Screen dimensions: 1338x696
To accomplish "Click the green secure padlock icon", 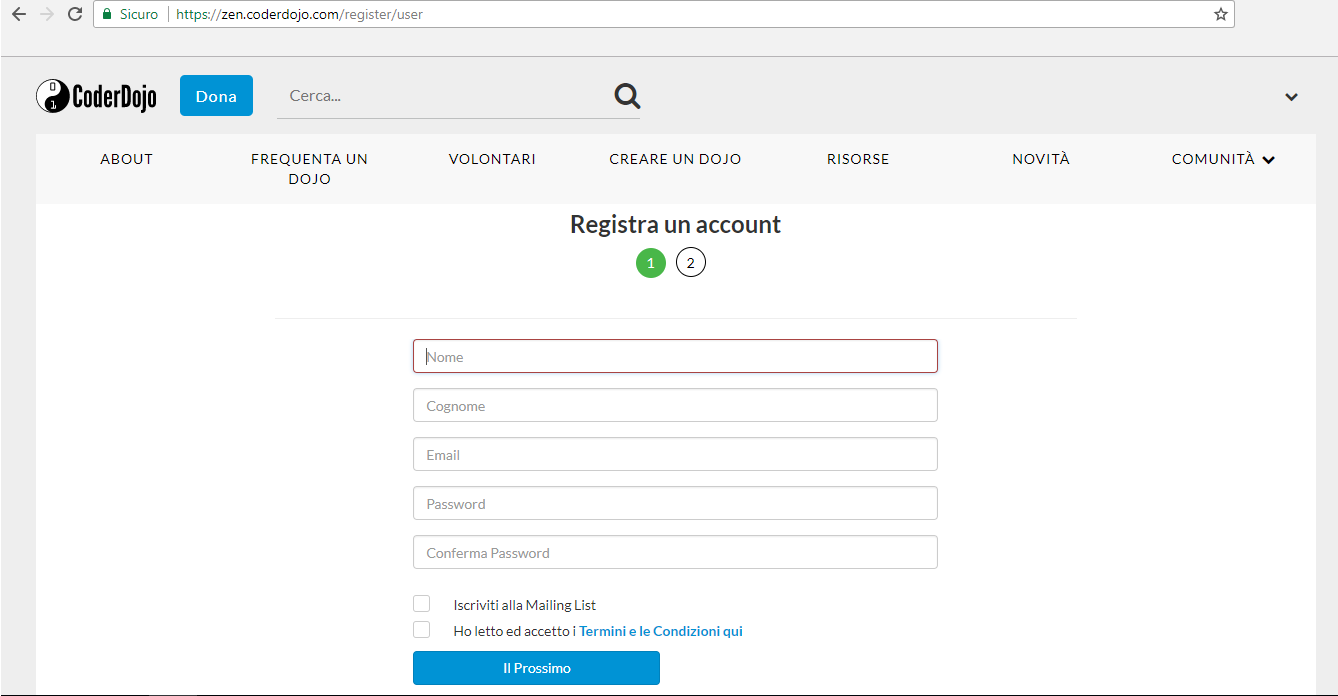I will click(107, 14).
